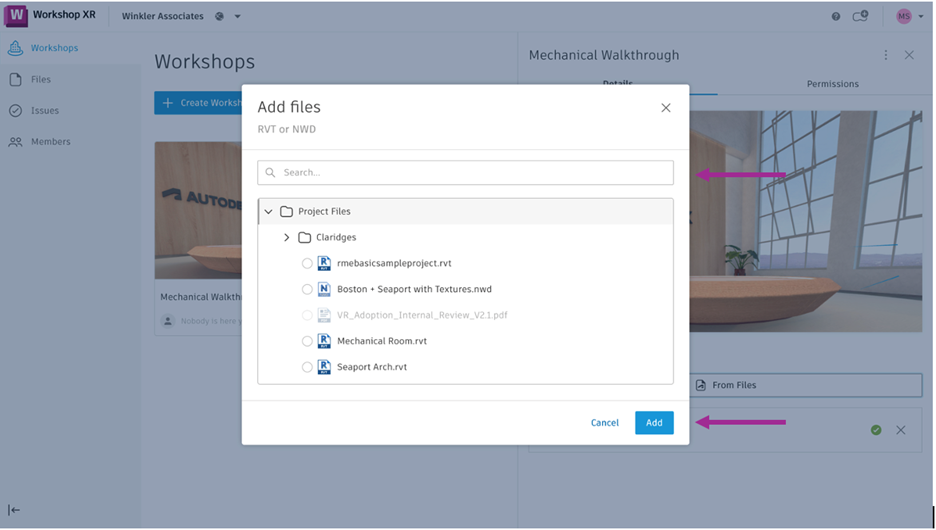Click the person icon beside Nobody is here

(x=168, y=321)
